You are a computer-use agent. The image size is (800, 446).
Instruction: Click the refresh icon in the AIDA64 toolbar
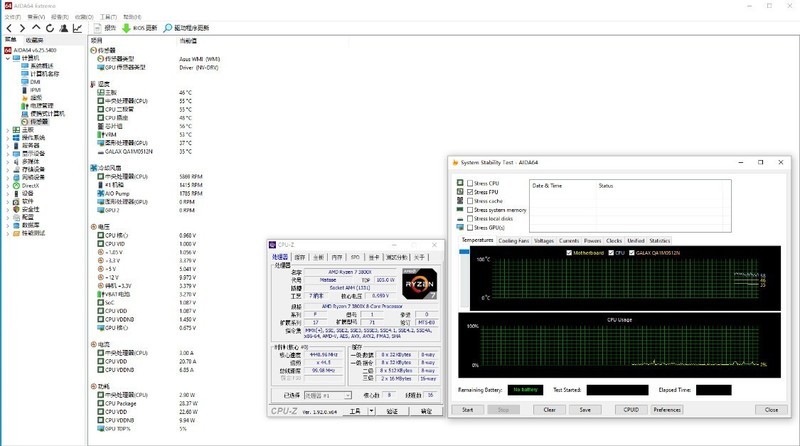(49, 28)
